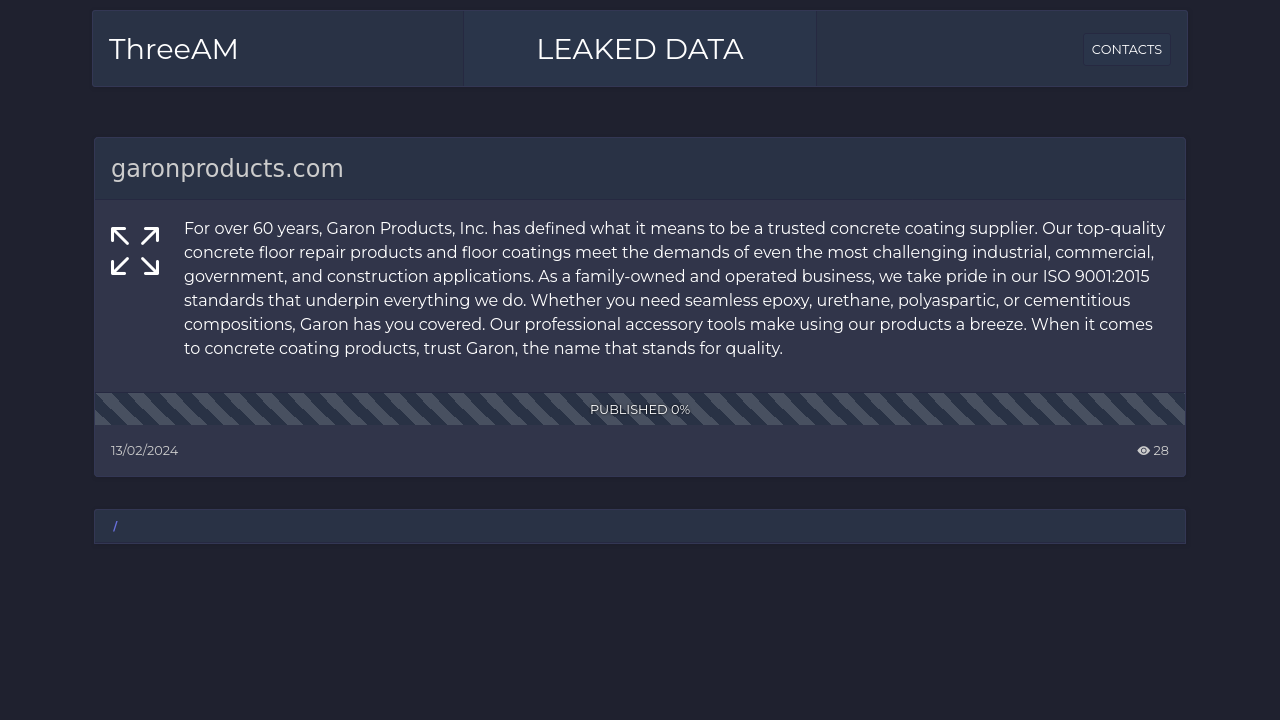This screenshot has height=720, width=1280.
Task: Click the root slash breadcrumb link
Action: click(x=115, y=527)
